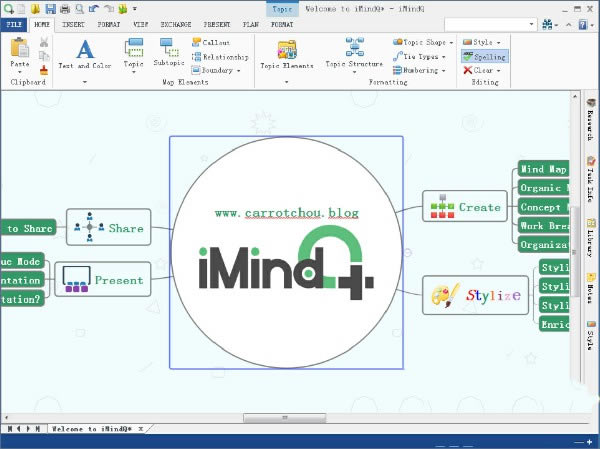Click the iMindQ app logo icon
The image size is (600, 449).
pos(8,8)
